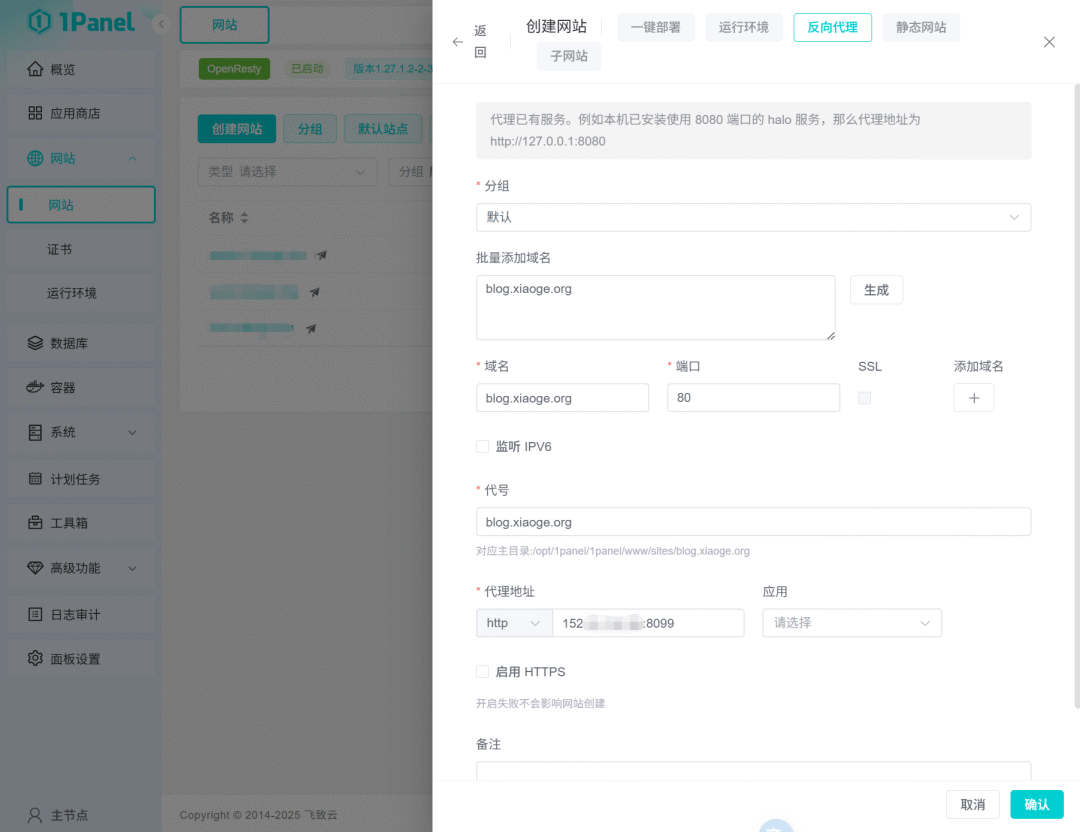The height and width of the screenshot is (832, 1080).
Task: Click the plus icon under 添加域名
Action: 973,397
